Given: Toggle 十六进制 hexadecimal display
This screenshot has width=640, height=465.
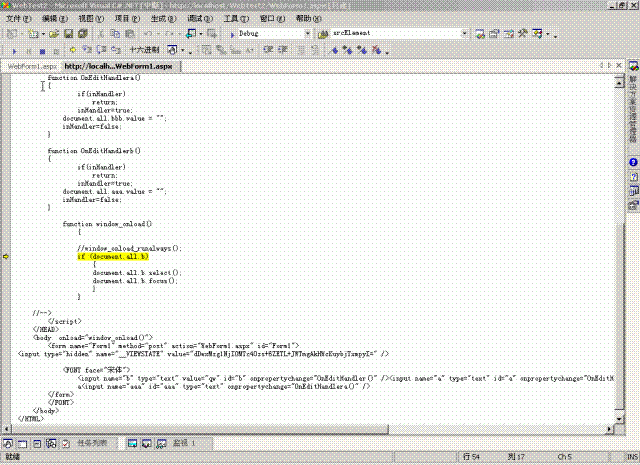Looking at the screenshot, I should [144, 50].
